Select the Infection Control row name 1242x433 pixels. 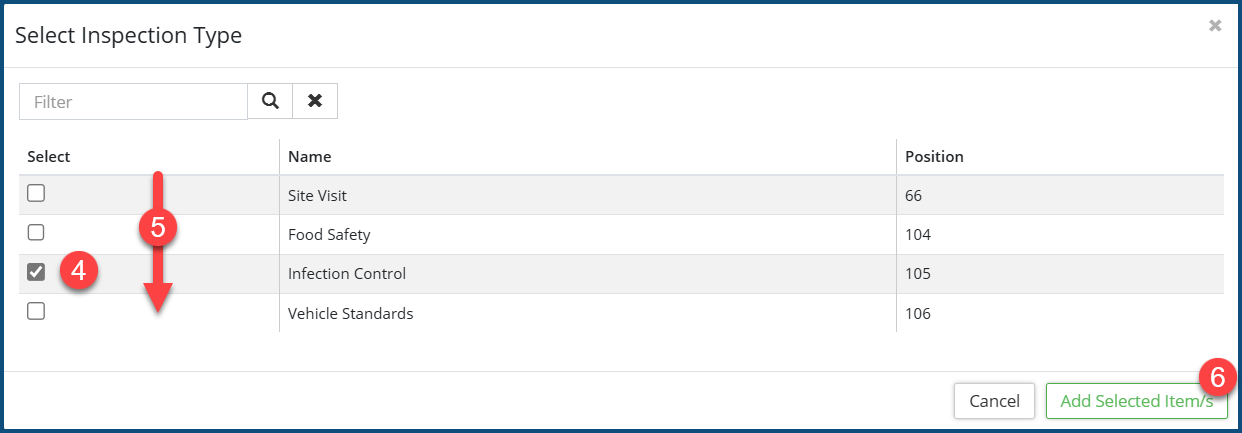(x=347, y=274)
